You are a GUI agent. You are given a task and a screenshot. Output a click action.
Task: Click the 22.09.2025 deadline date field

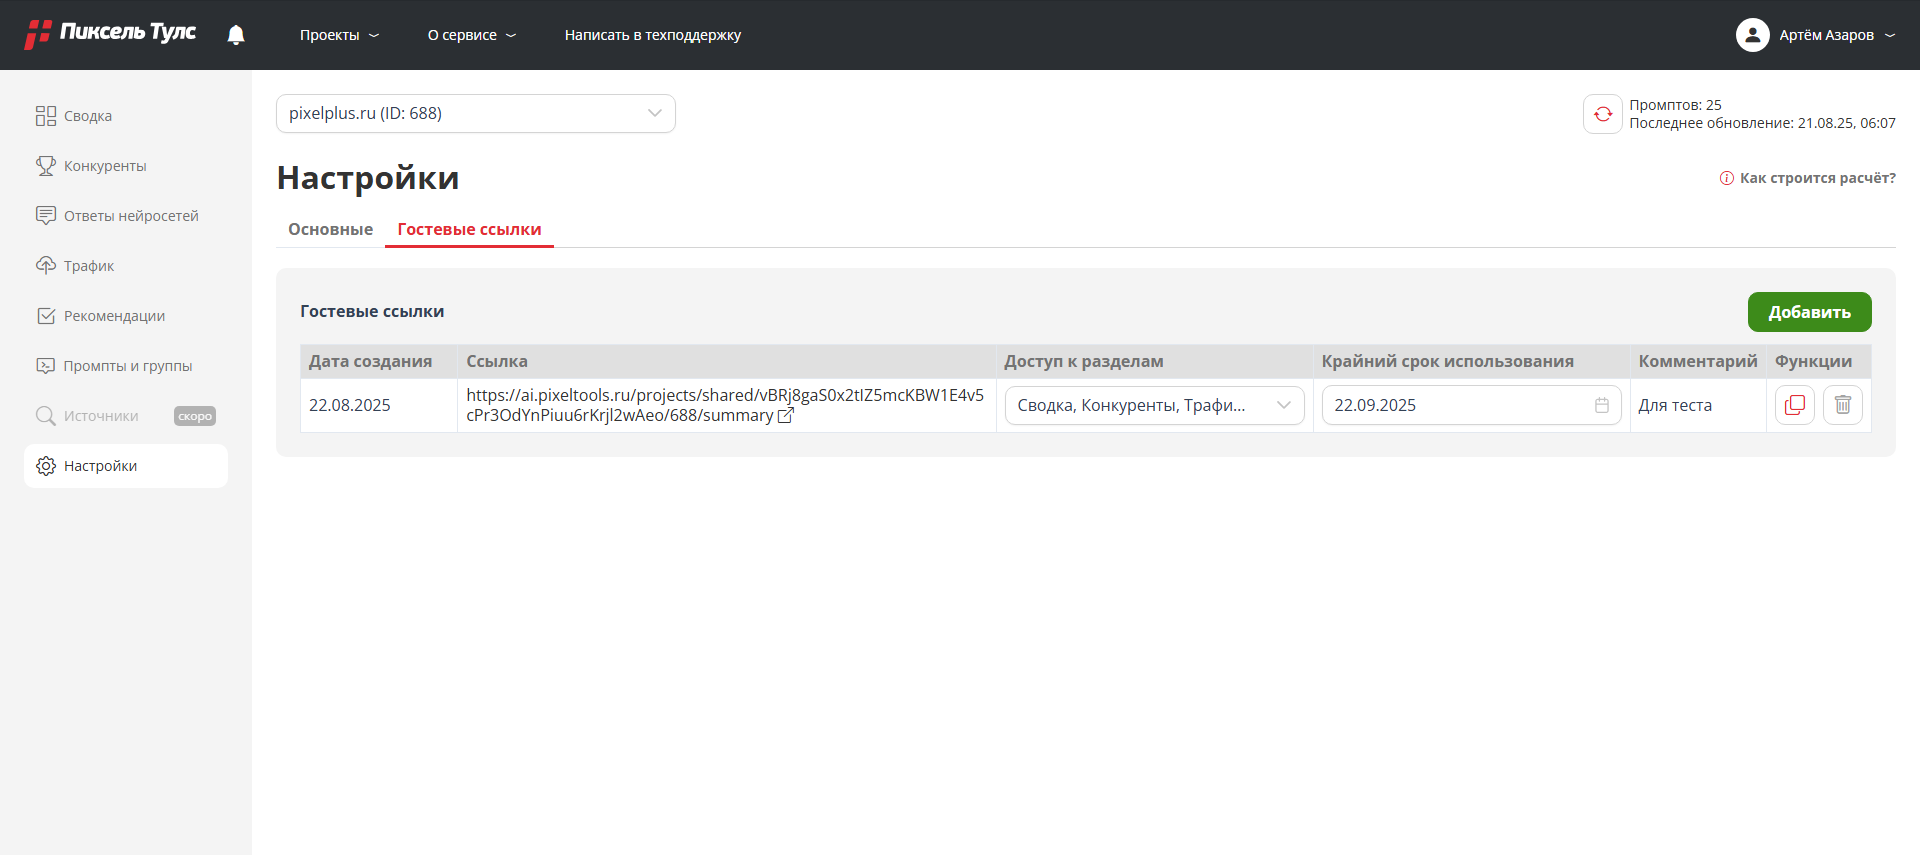tap(1471, 405)
